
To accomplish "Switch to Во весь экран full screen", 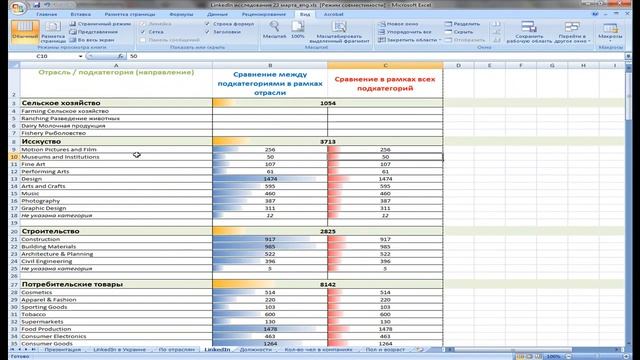I will tap(92, 40).
